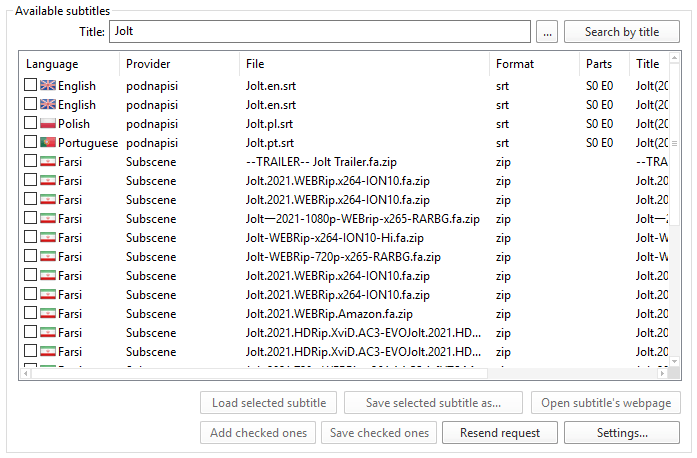Check the Portuguese Jolt.pt.srt checkbox
This screenshot has height=458, width=697.
tap(30, 142)
